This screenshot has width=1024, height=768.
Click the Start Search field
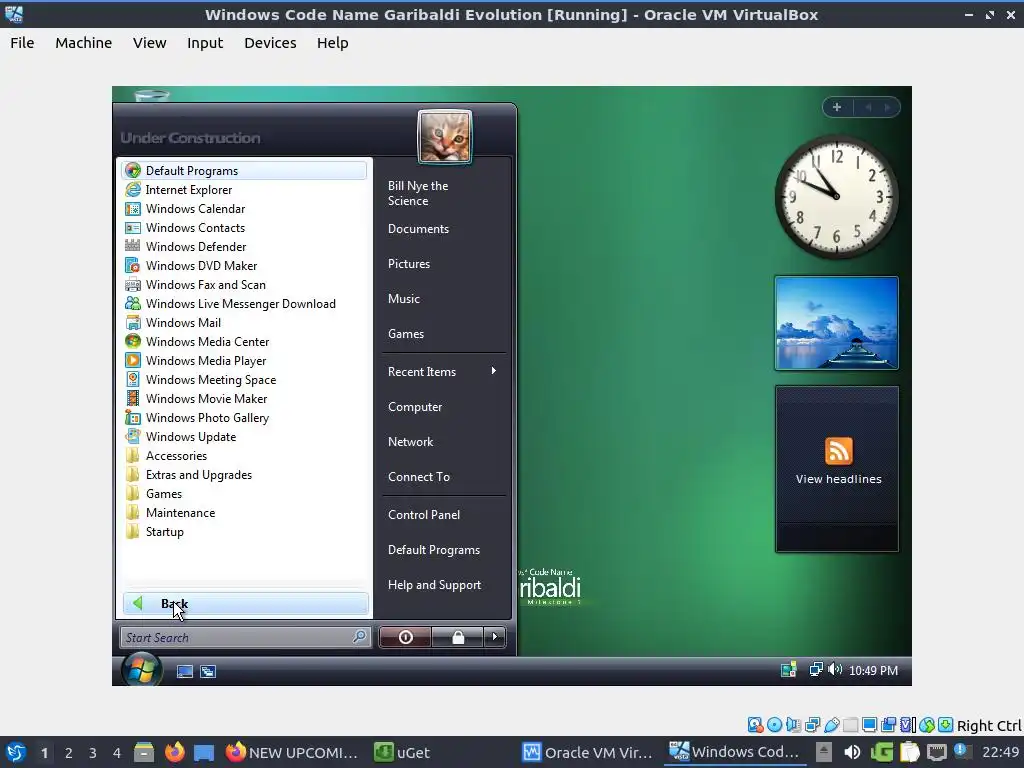coord(246,637)
